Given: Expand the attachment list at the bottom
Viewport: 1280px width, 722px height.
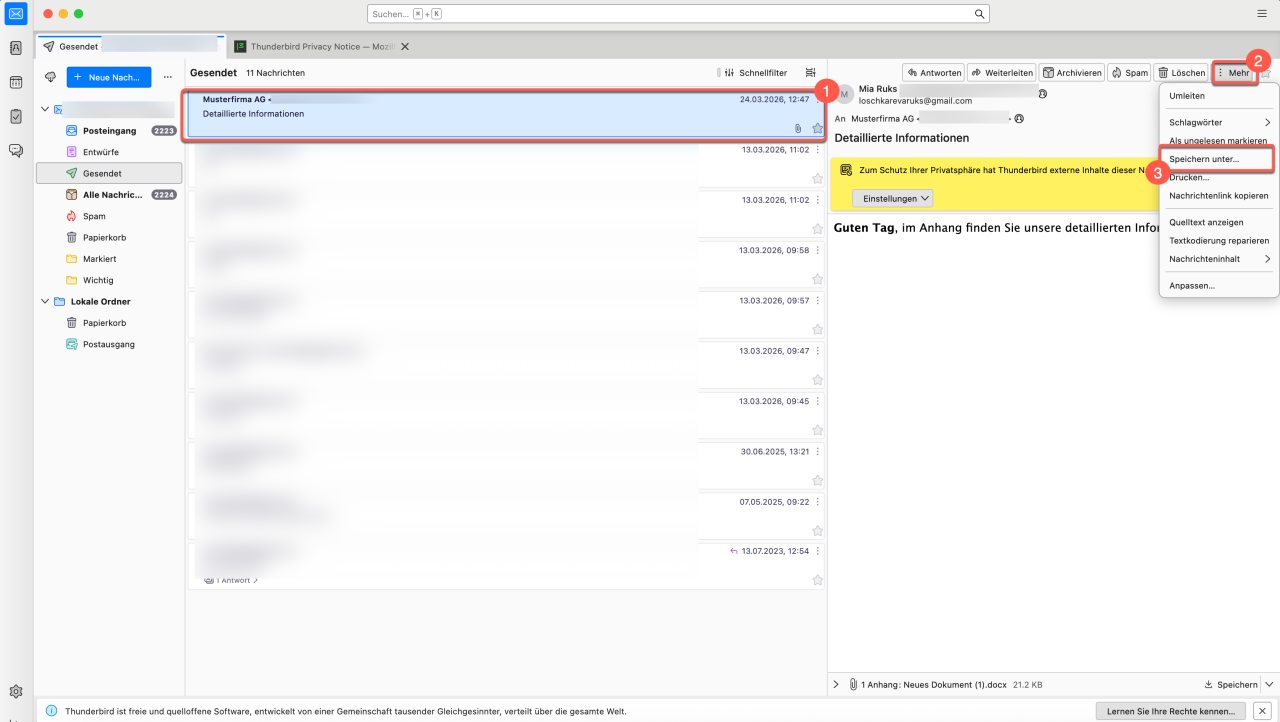Looking at the screenshot, I should pos(836,684).
